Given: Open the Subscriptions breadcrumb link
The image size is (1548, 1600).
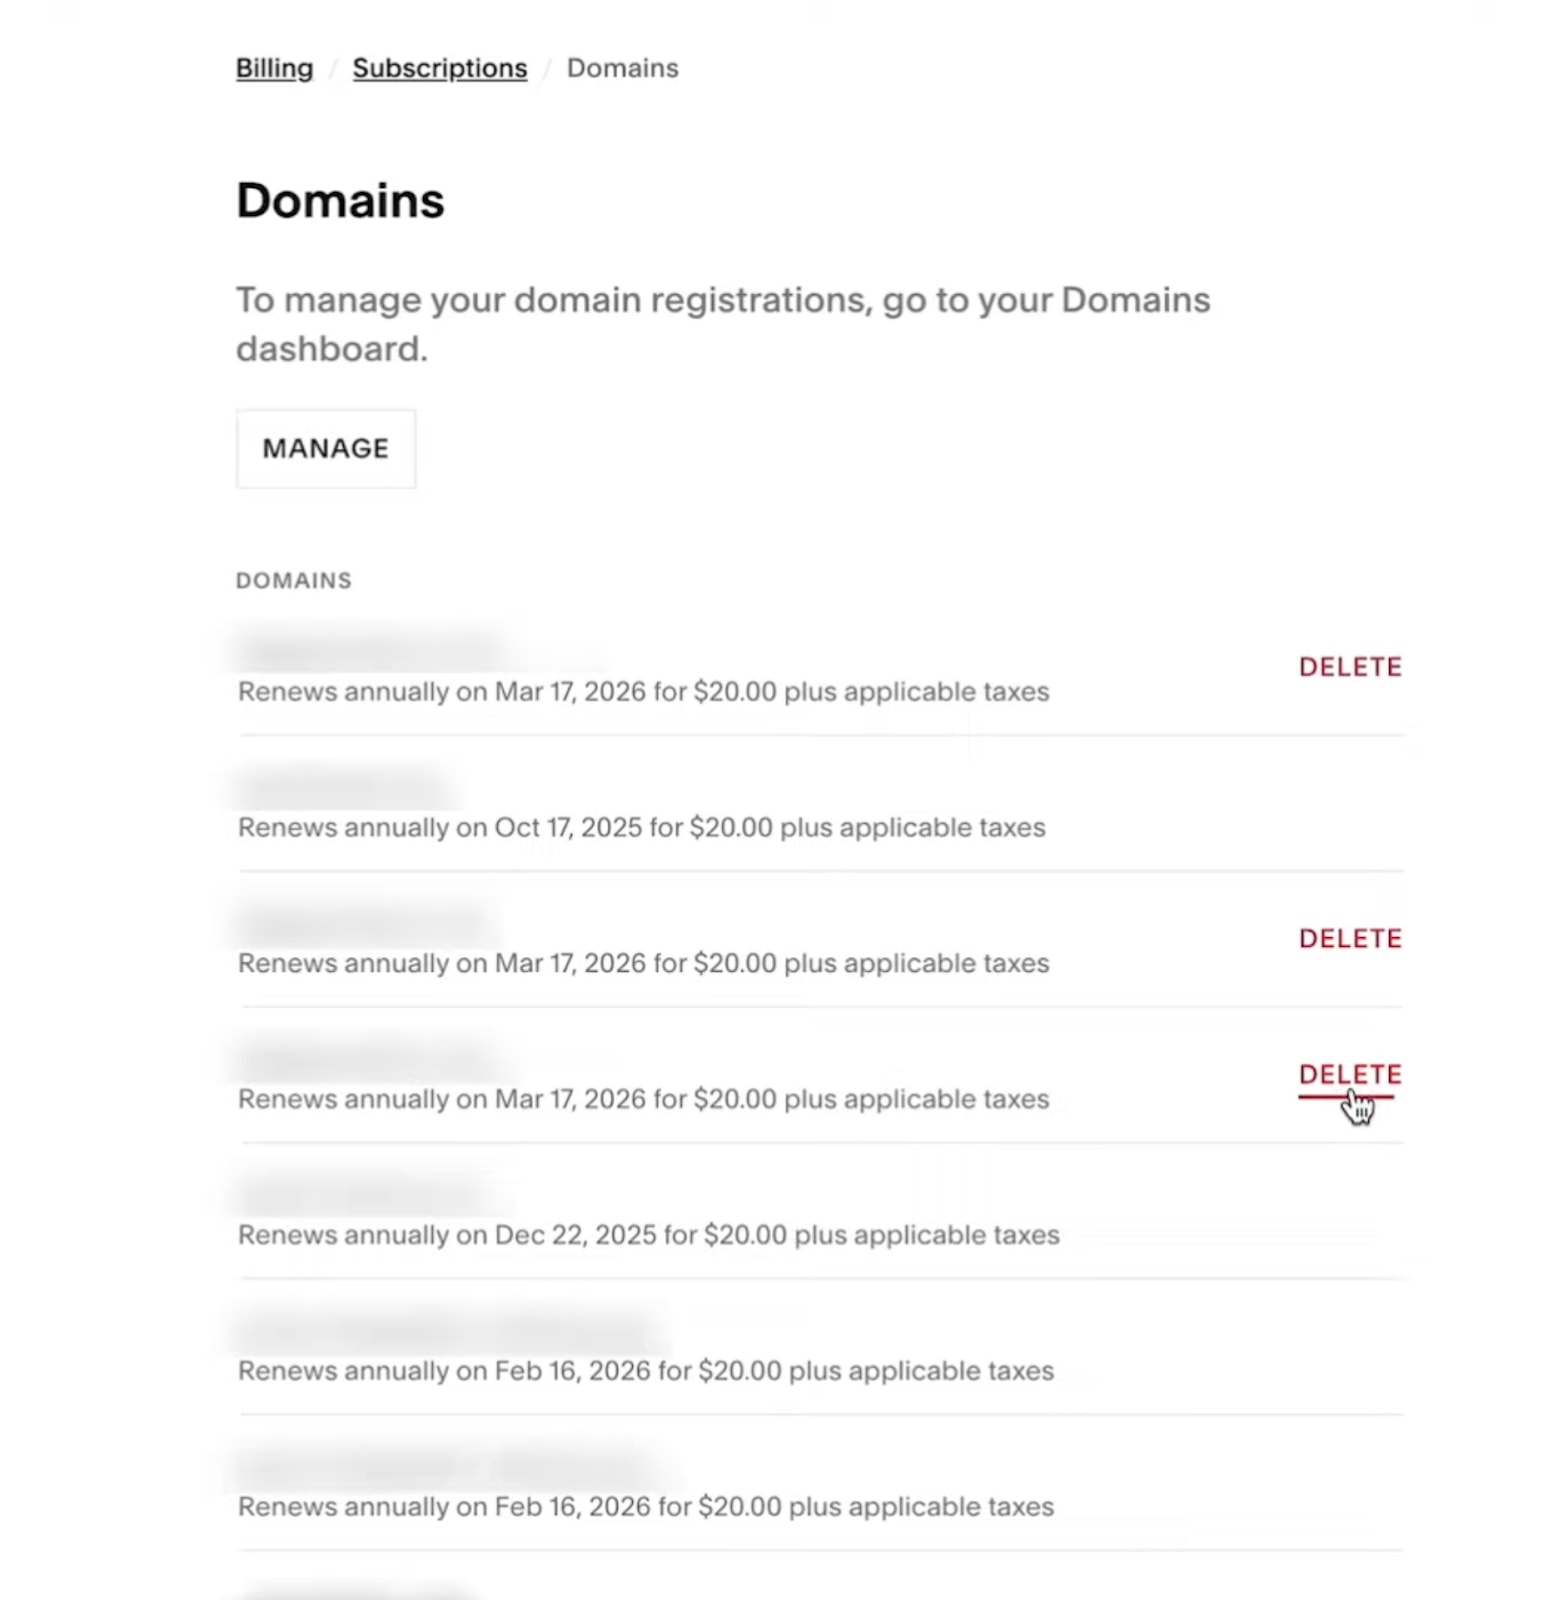Looking at the screenshot, I should tap(439, 67).
